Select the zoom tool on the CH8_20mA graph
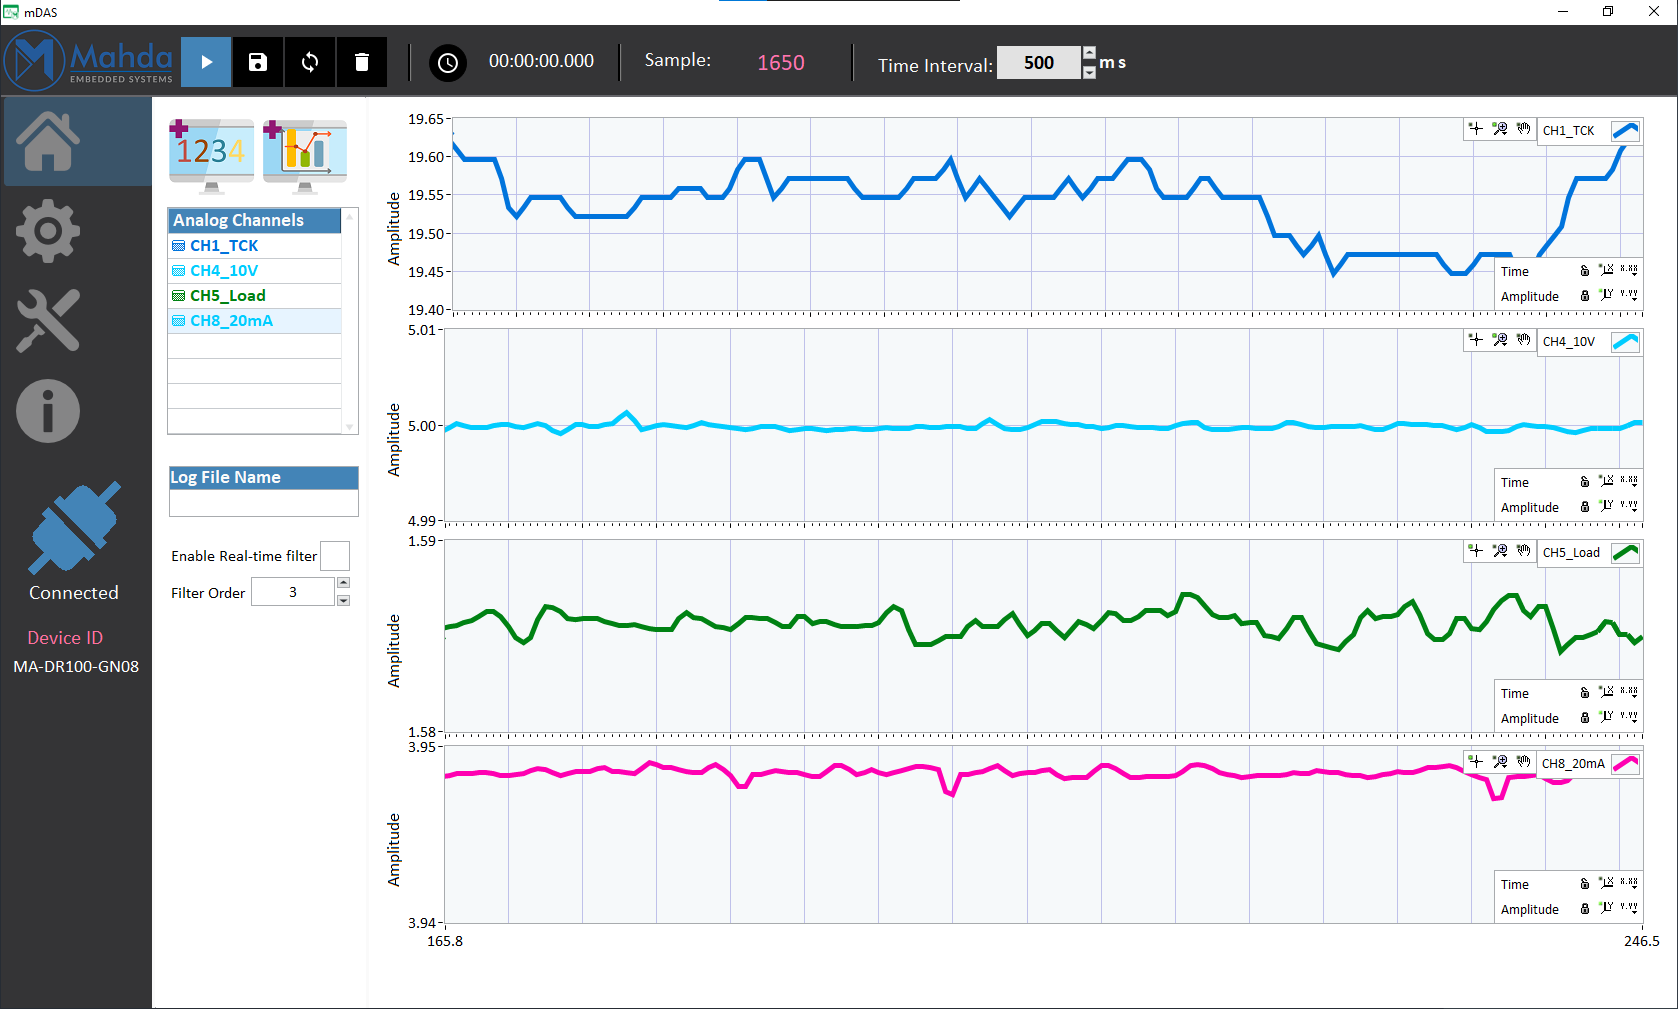This screenshot has height=1009, width=1678. click(x=1500, y=762)
